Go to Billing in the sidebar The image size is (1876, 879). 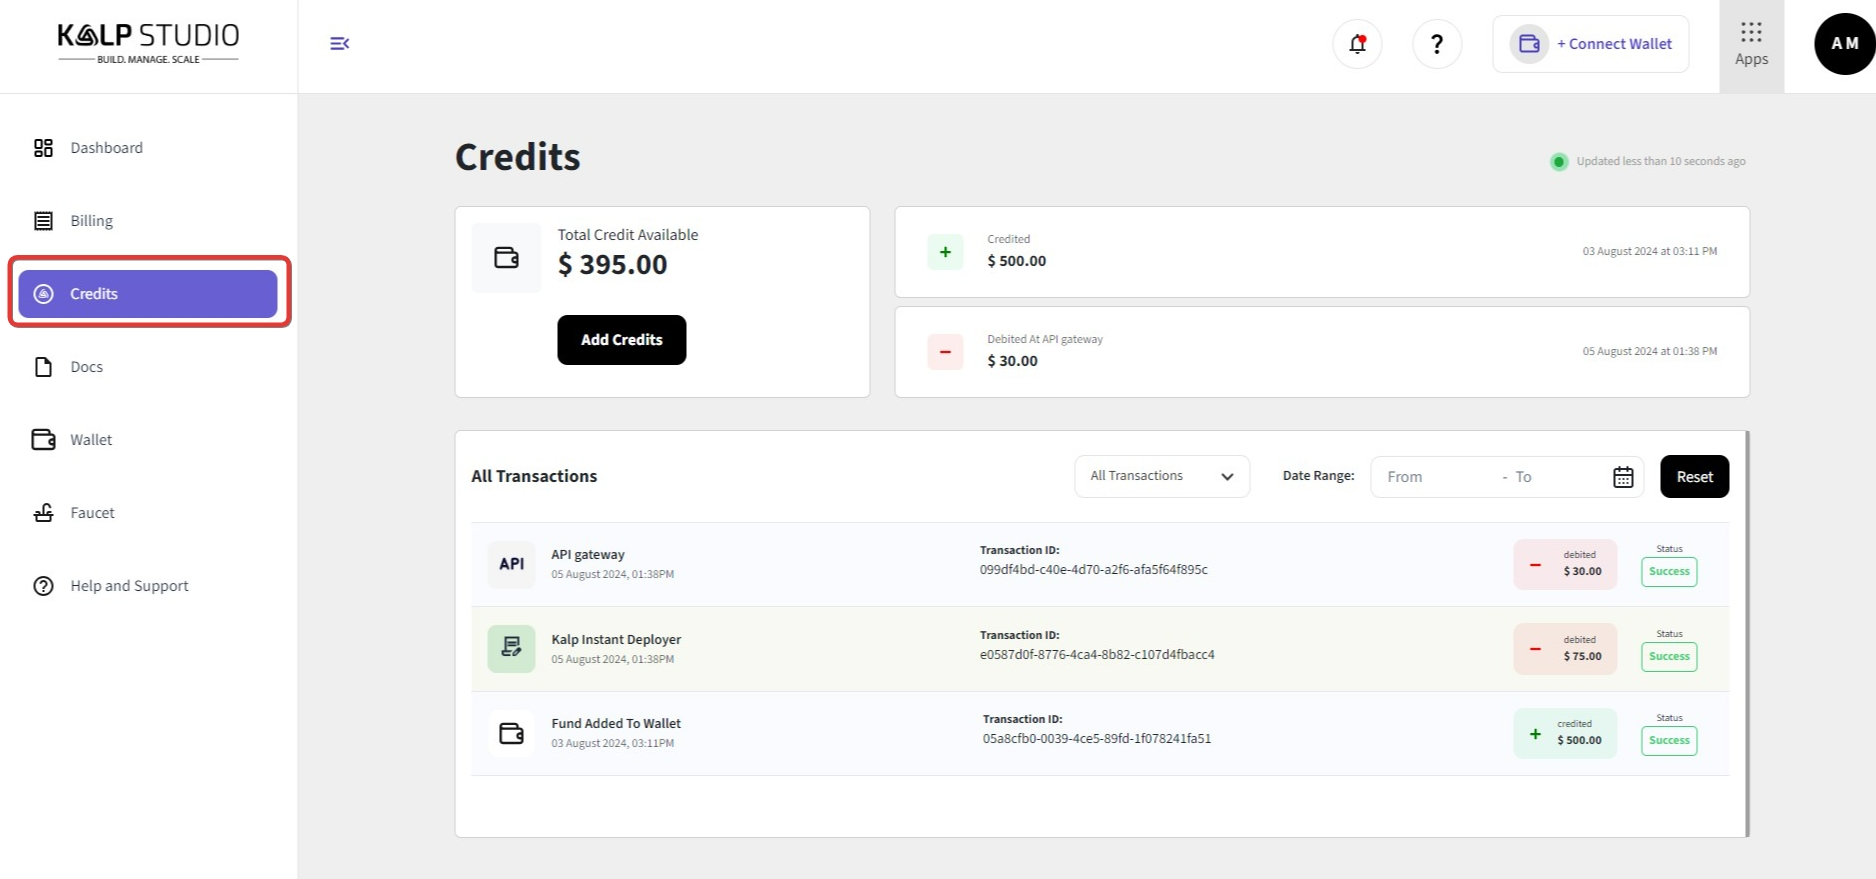tap(91, 221)
